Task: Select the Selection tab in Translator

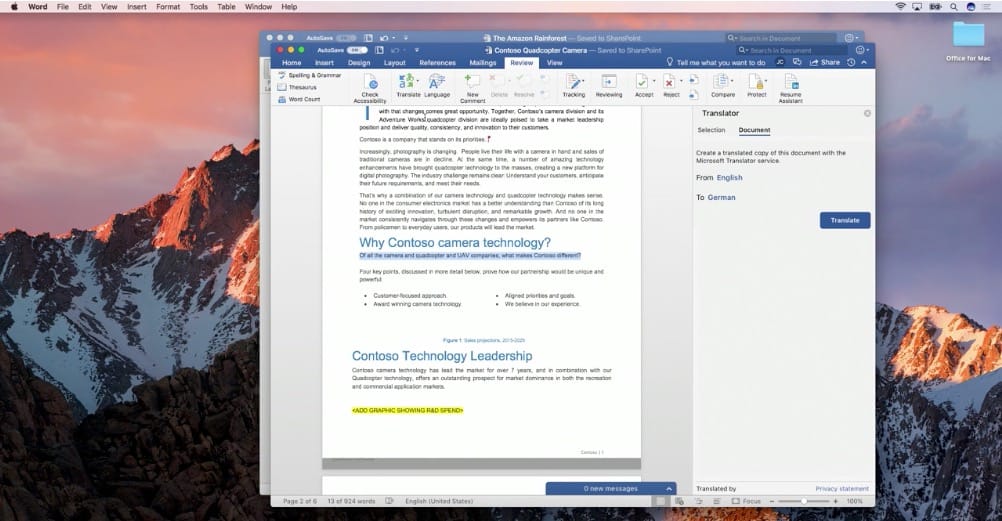Action: pyautogui.click(x=711, y=130)
